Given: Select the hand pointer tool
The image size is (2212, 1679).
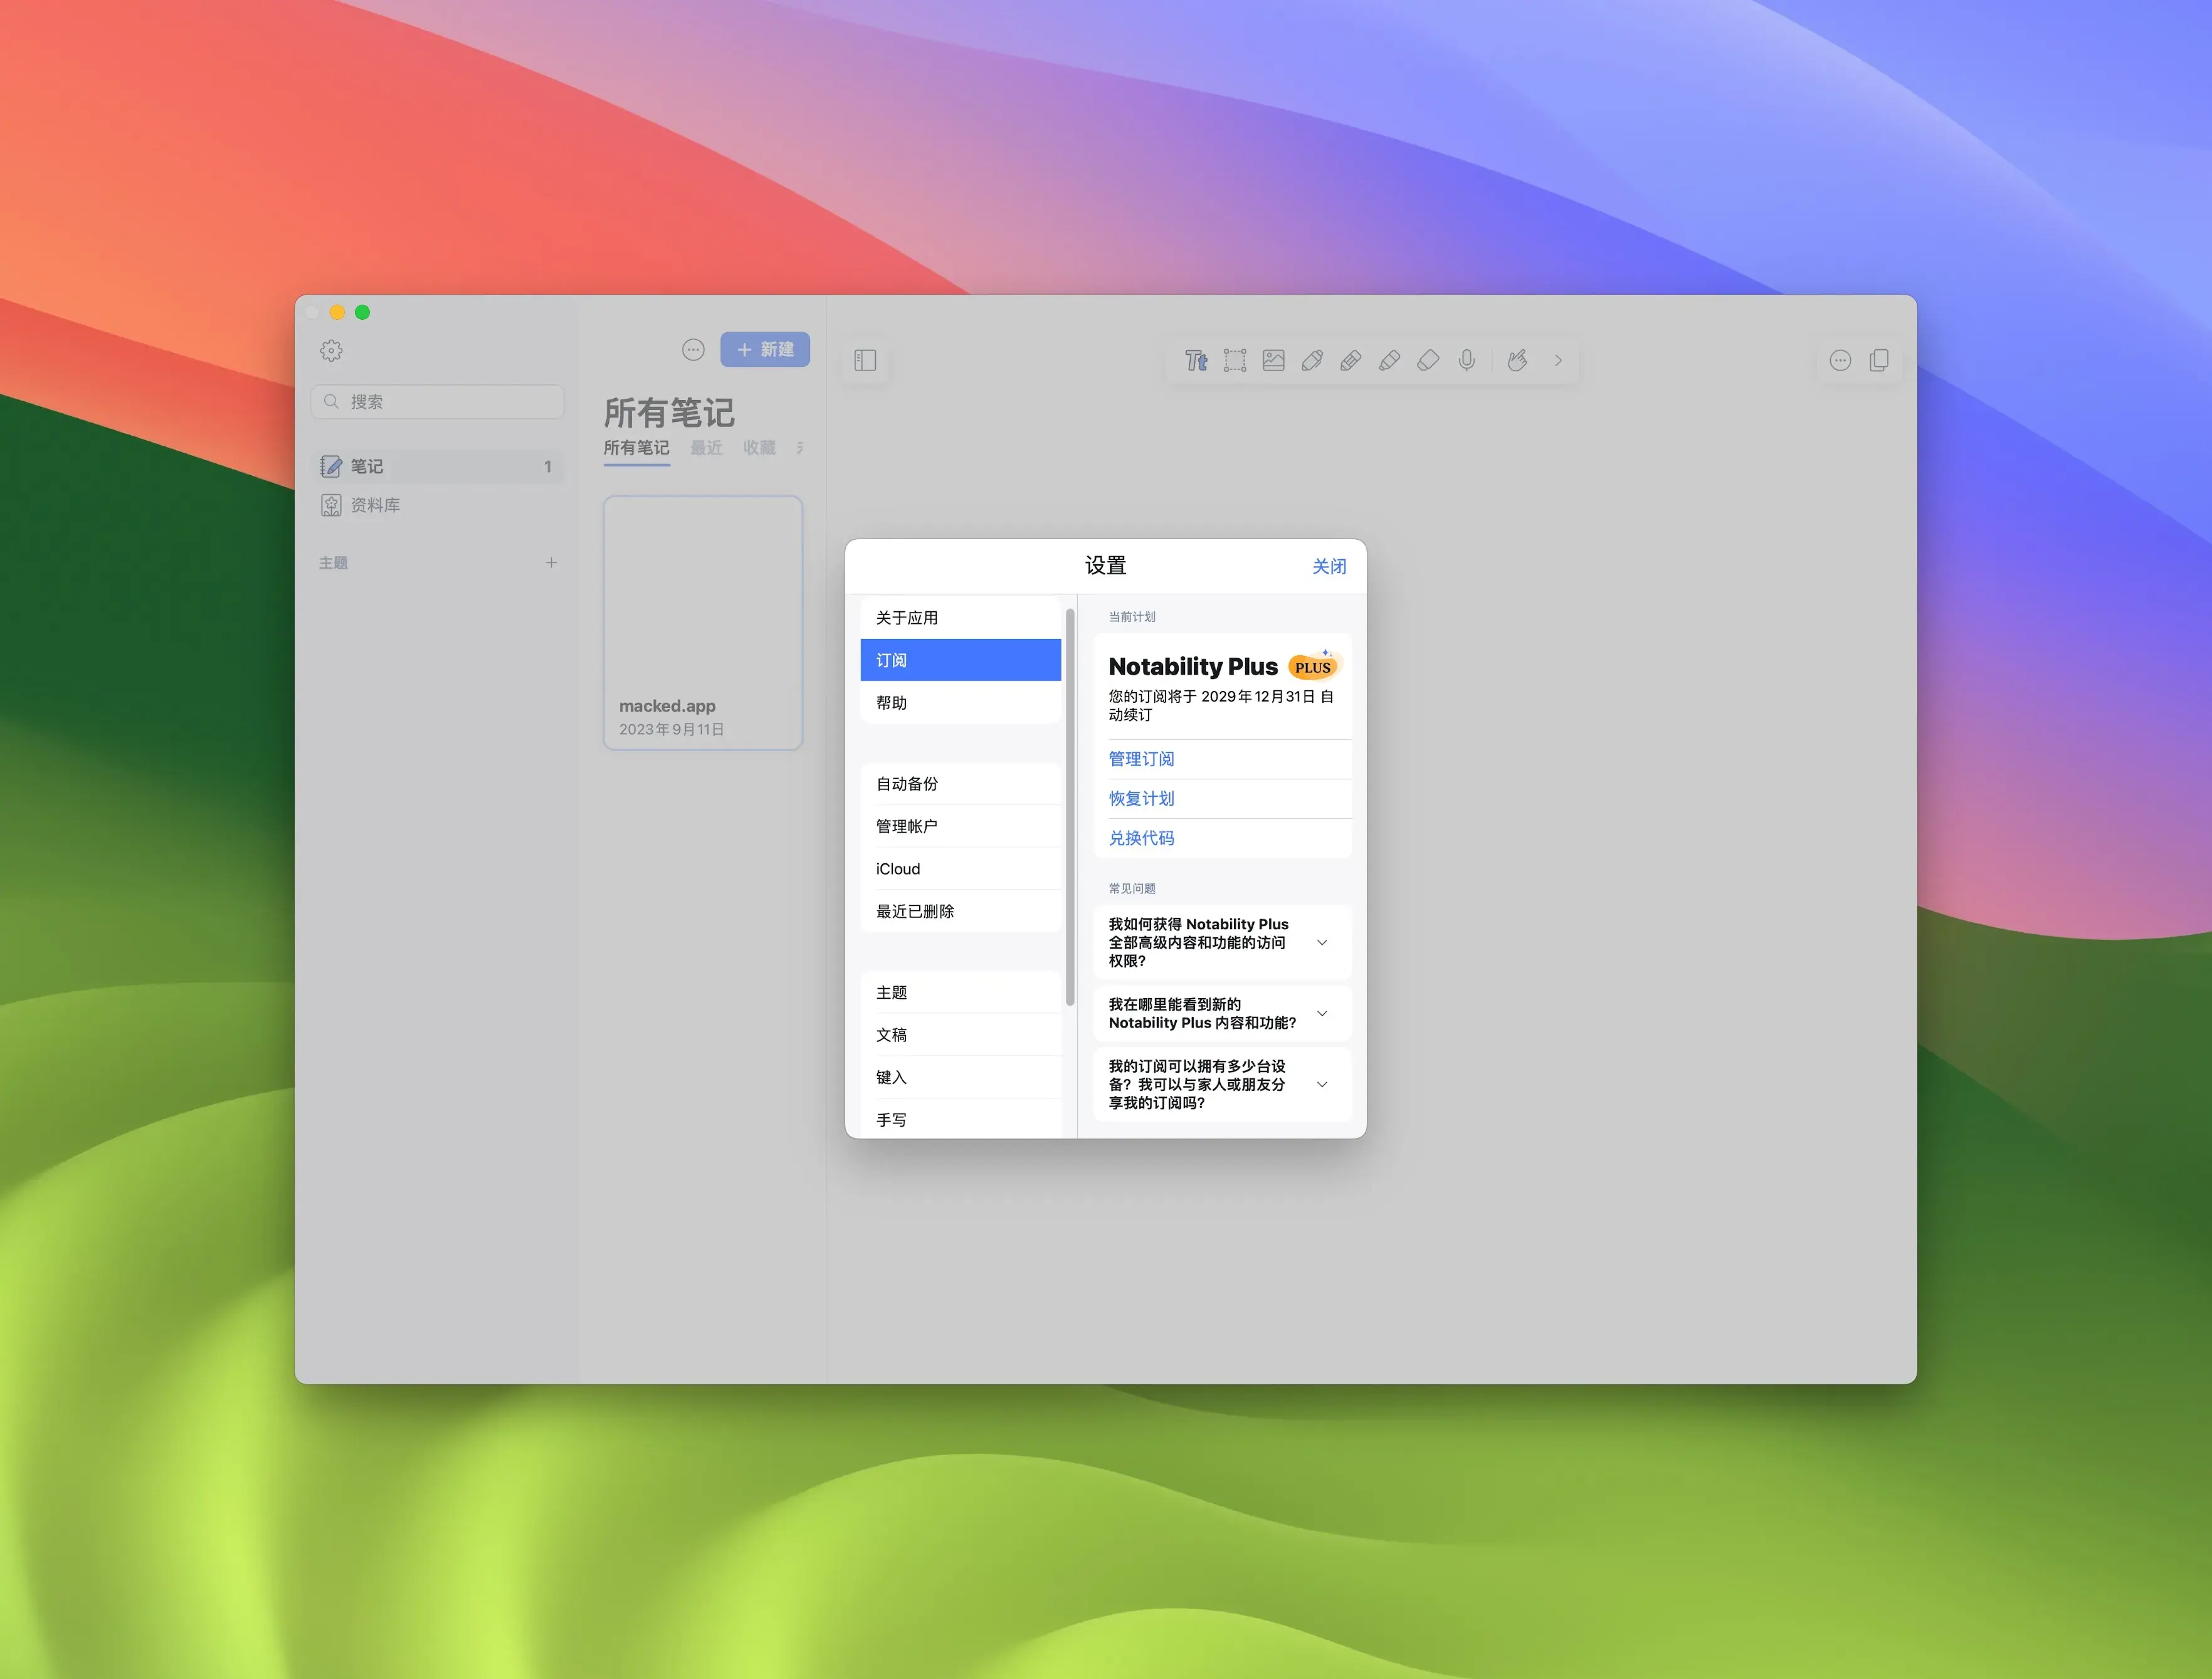Looking at the screenshot, I should click(x=1518, y=361).
